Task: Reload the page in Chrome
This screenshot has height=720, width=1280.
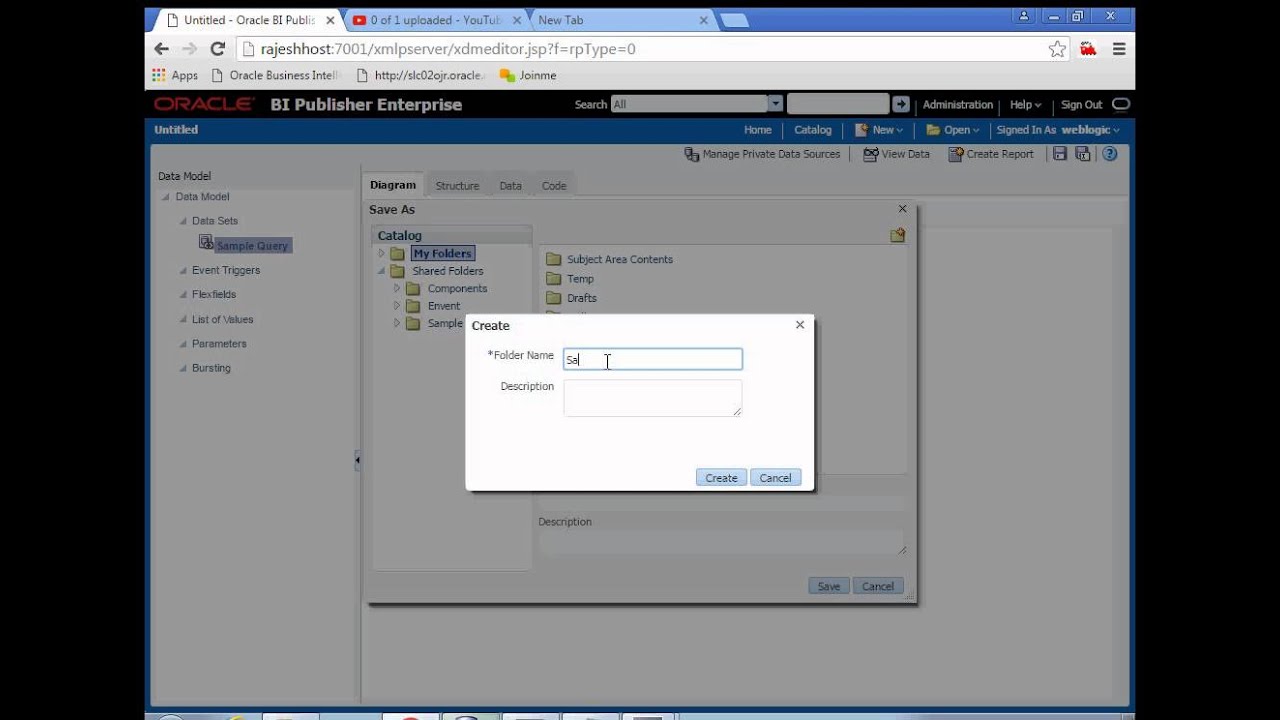Action: pyautogui.click(x=217, y=48)
